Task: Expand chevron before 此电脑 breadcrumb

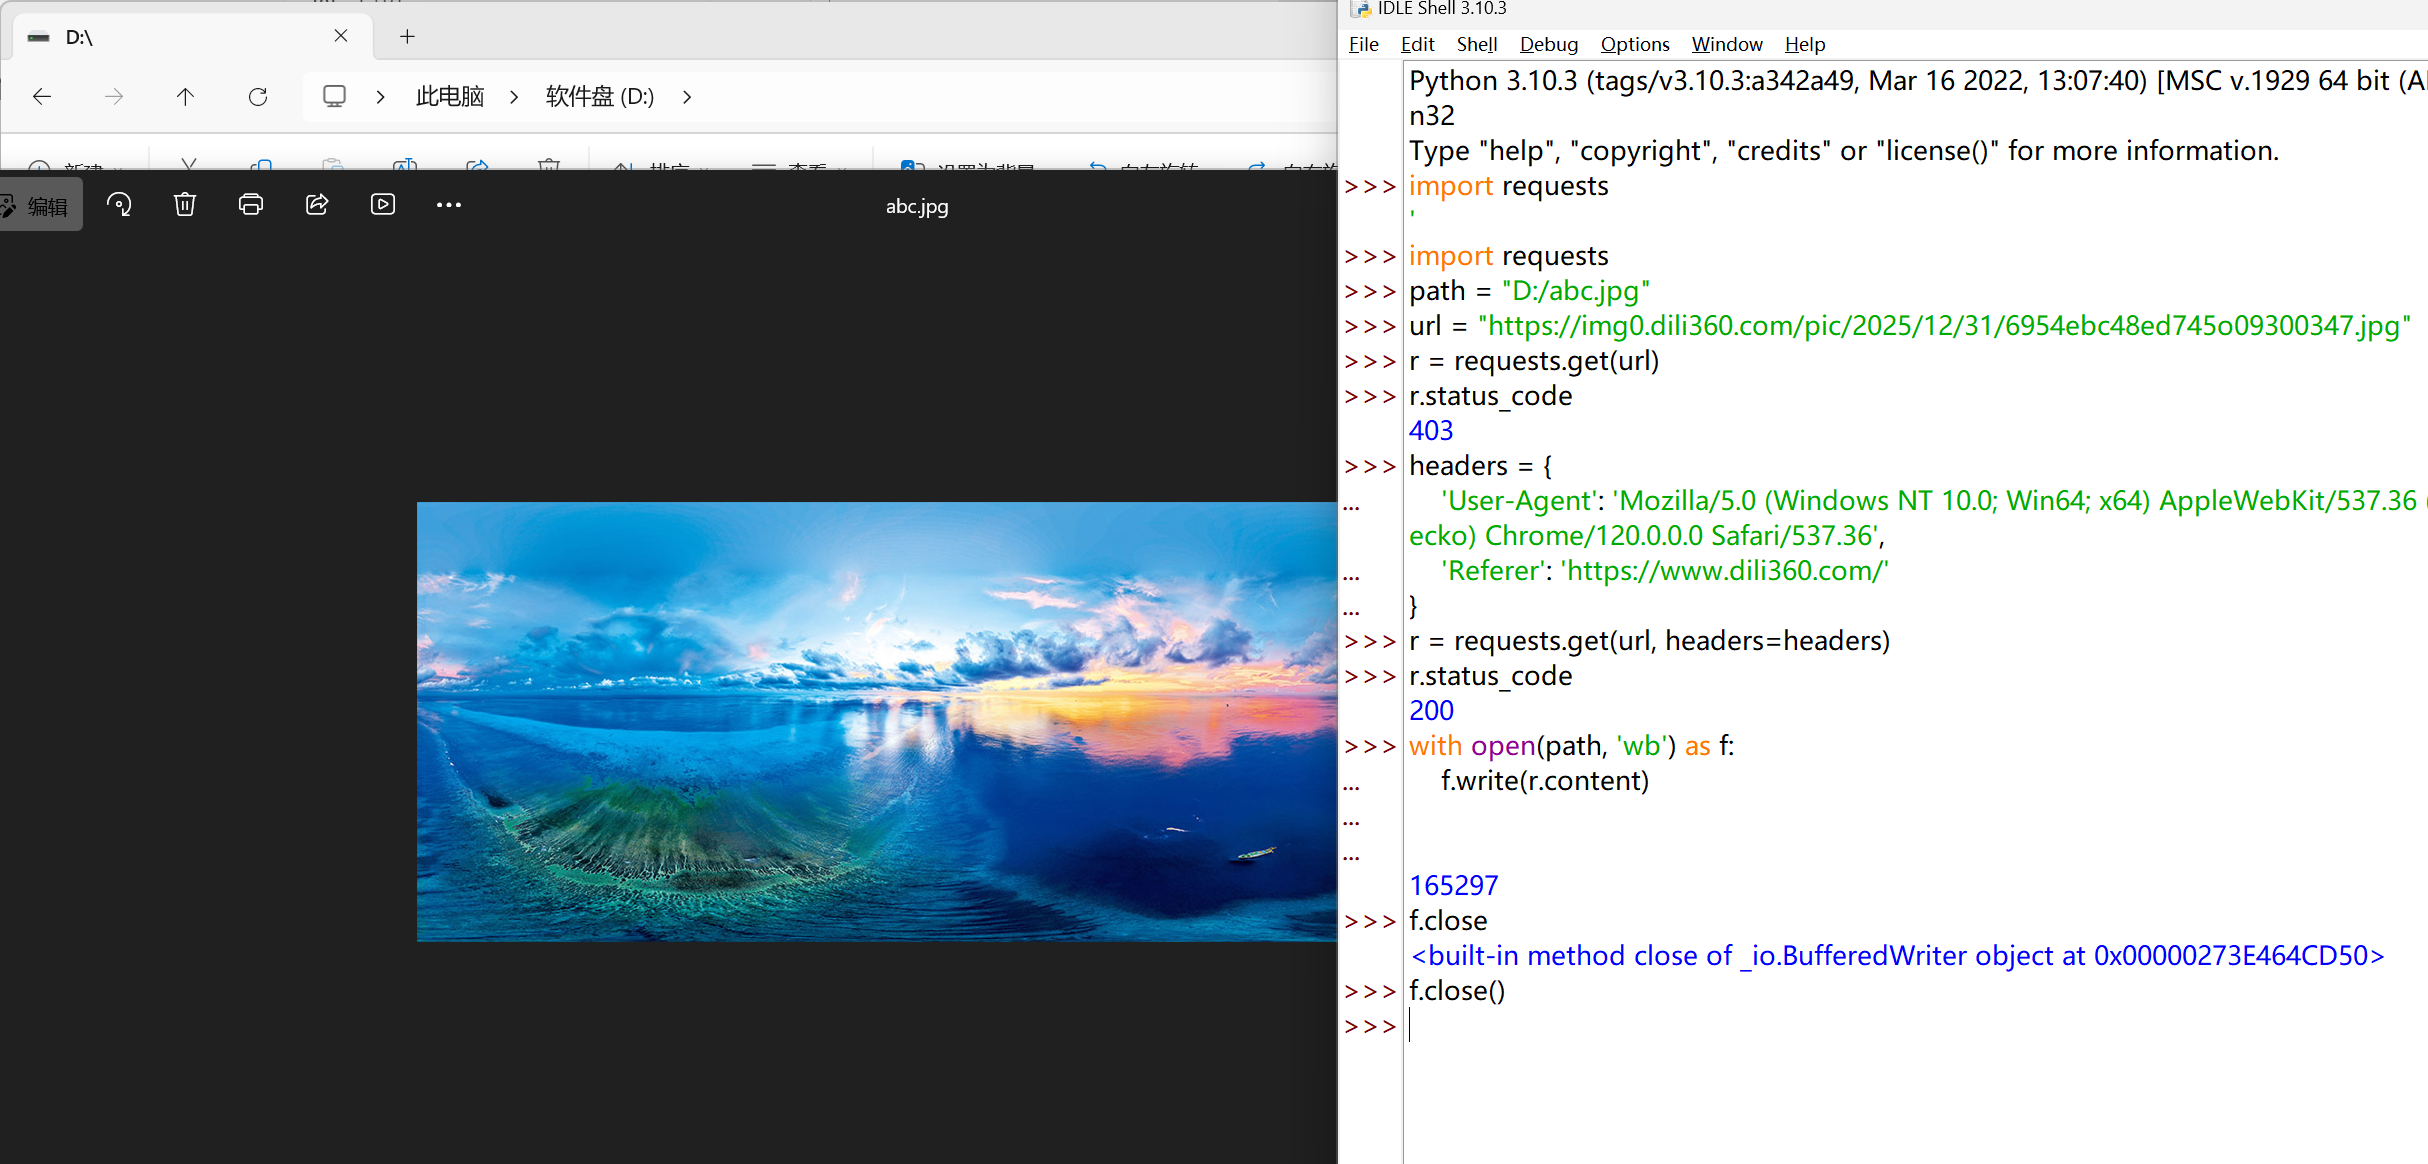Action: coord(381,97)
